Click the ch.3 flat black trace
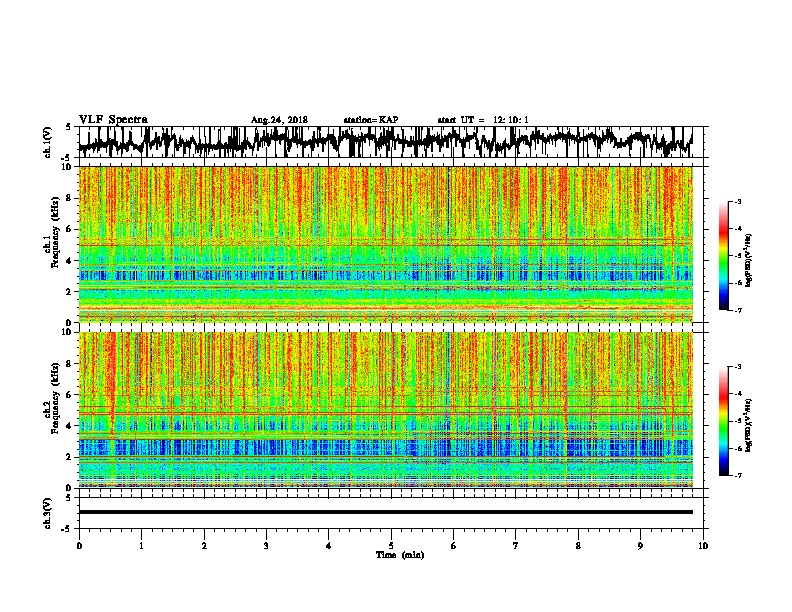 pos(386,512)
